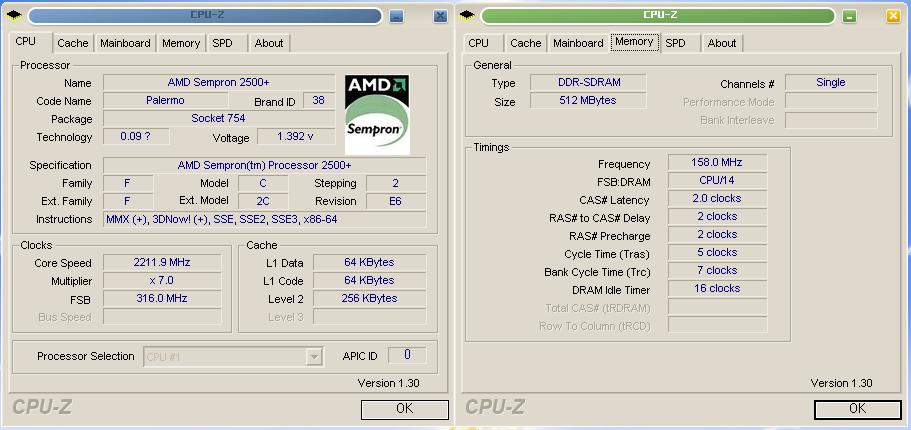Close the right CPU-Z window

tap(893, 16)
